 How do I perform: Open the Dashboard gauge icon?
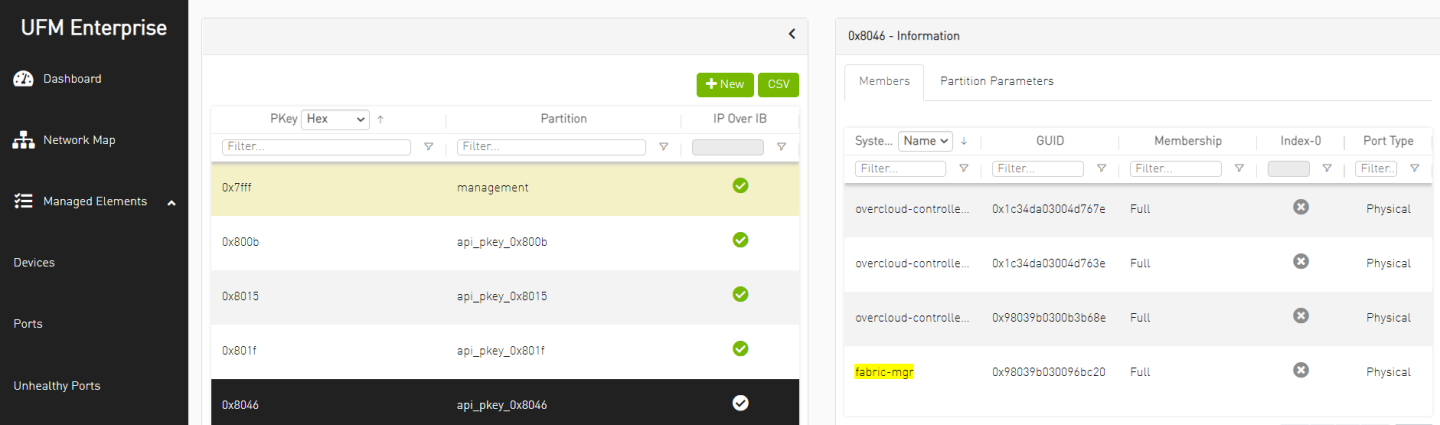23,79
